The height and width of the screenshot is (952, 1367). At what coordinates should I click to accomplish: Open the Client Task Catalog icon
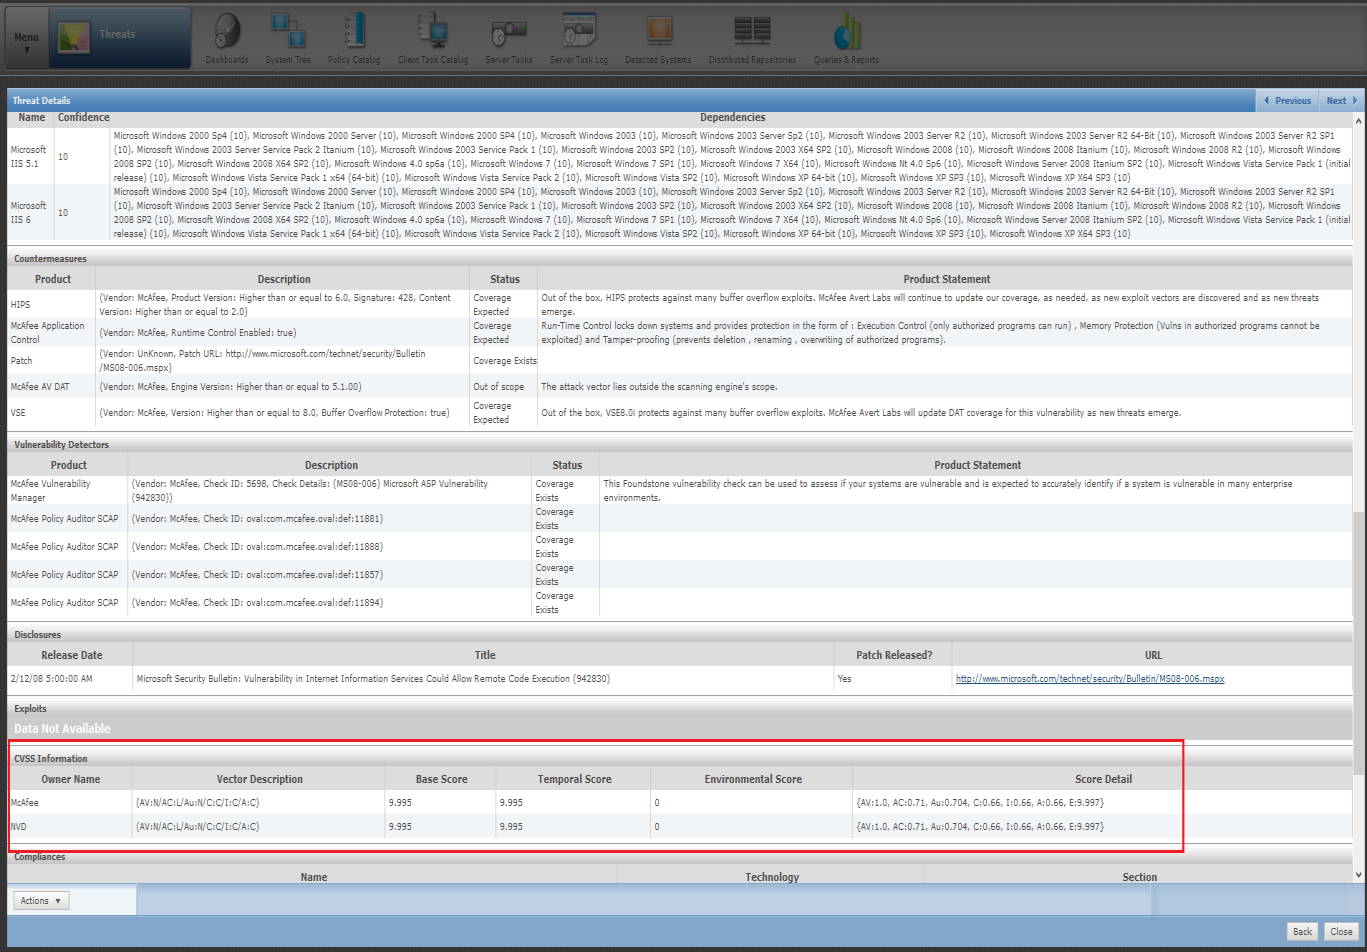433,39
